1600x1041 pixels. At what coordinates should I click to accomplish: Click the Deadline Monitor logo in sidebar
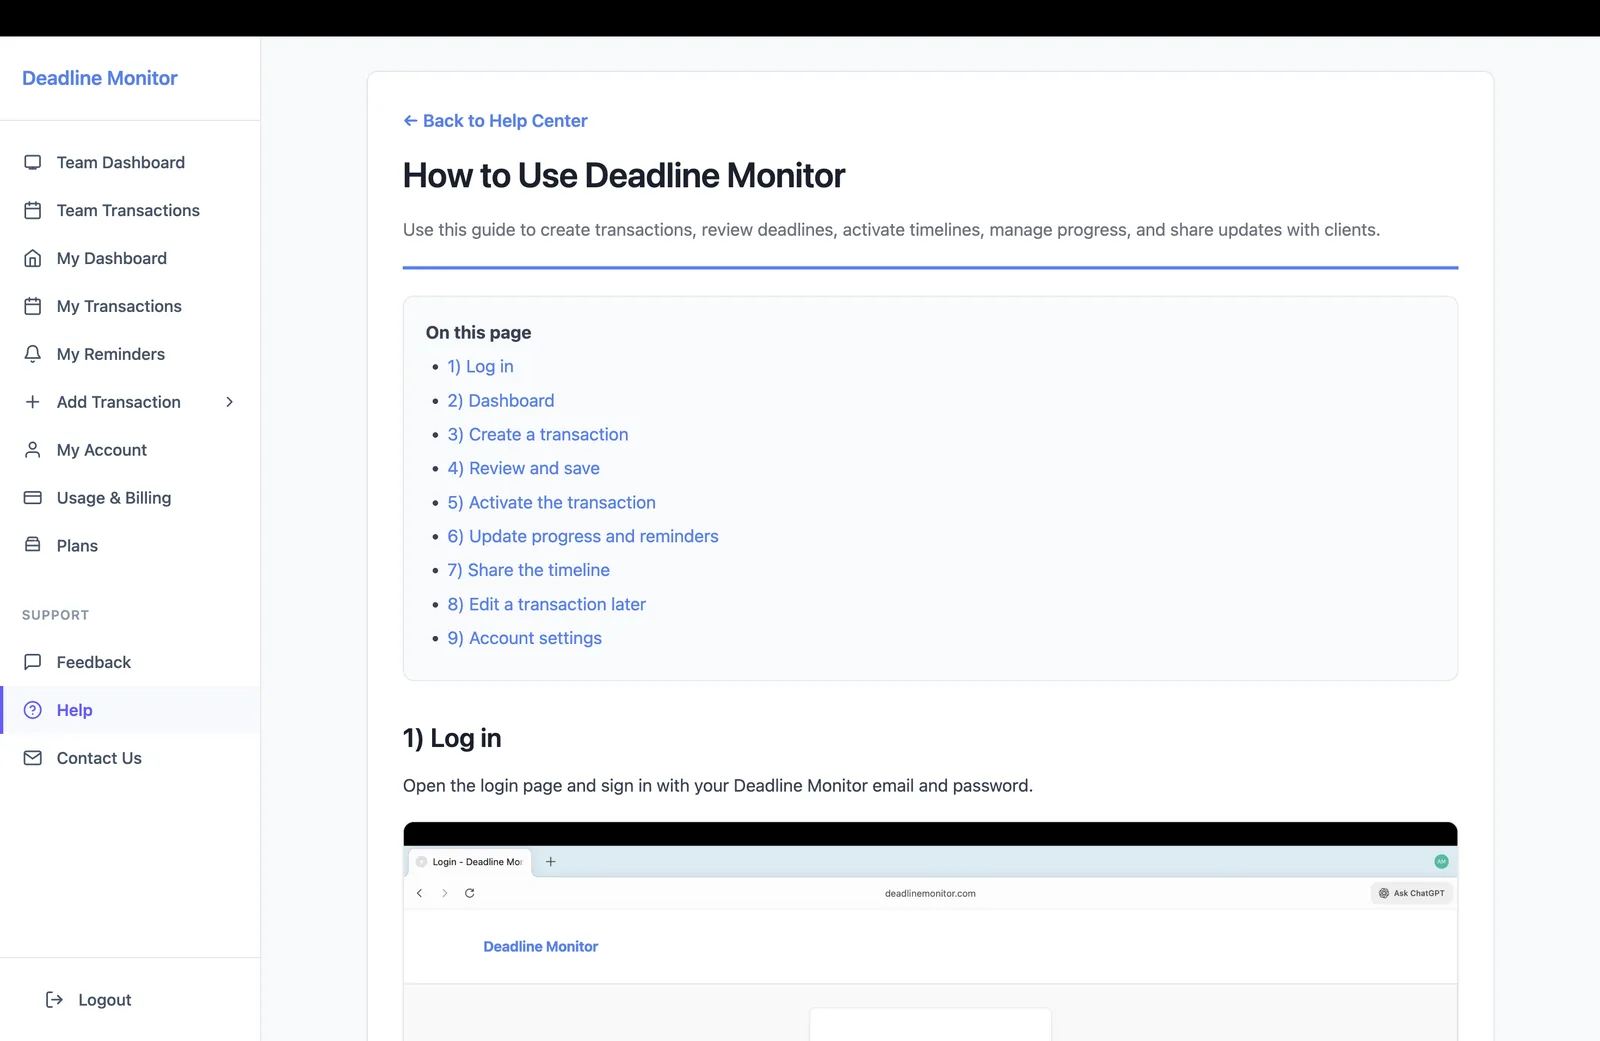click(100, 78)
